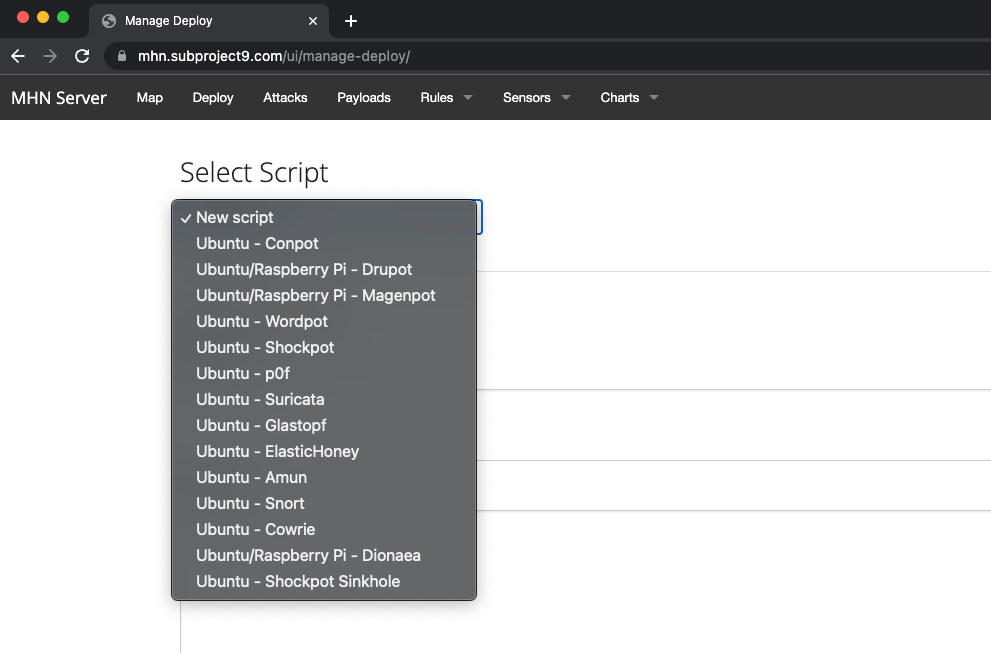Select the Manage Deploy browser tab

(209, 21)
